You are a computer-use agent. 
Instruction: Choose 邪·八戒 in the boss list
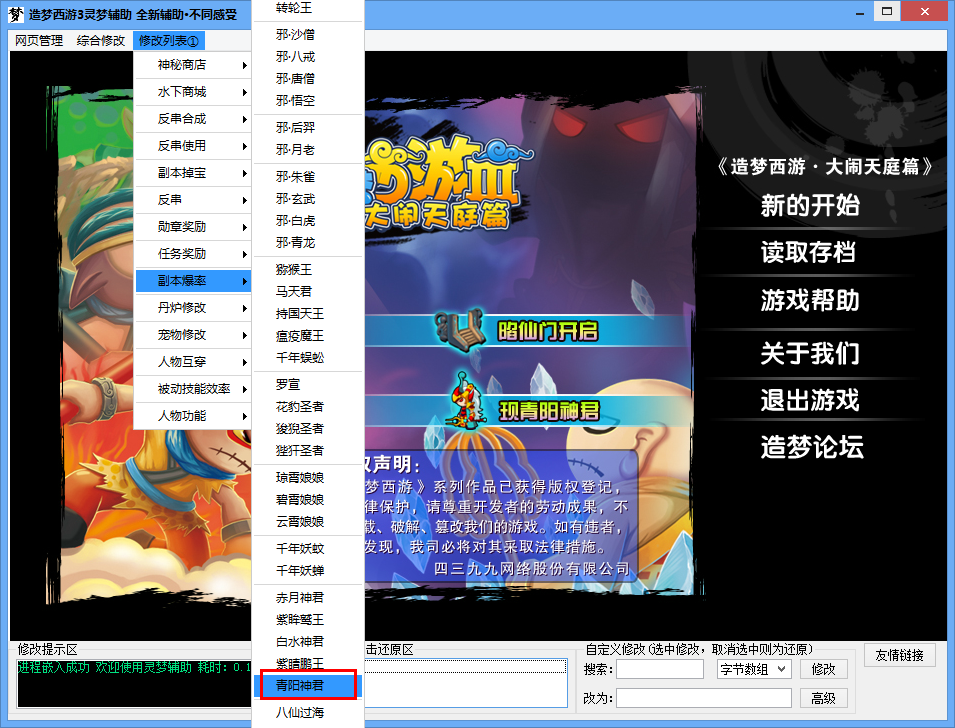click(x=308, y=57)
